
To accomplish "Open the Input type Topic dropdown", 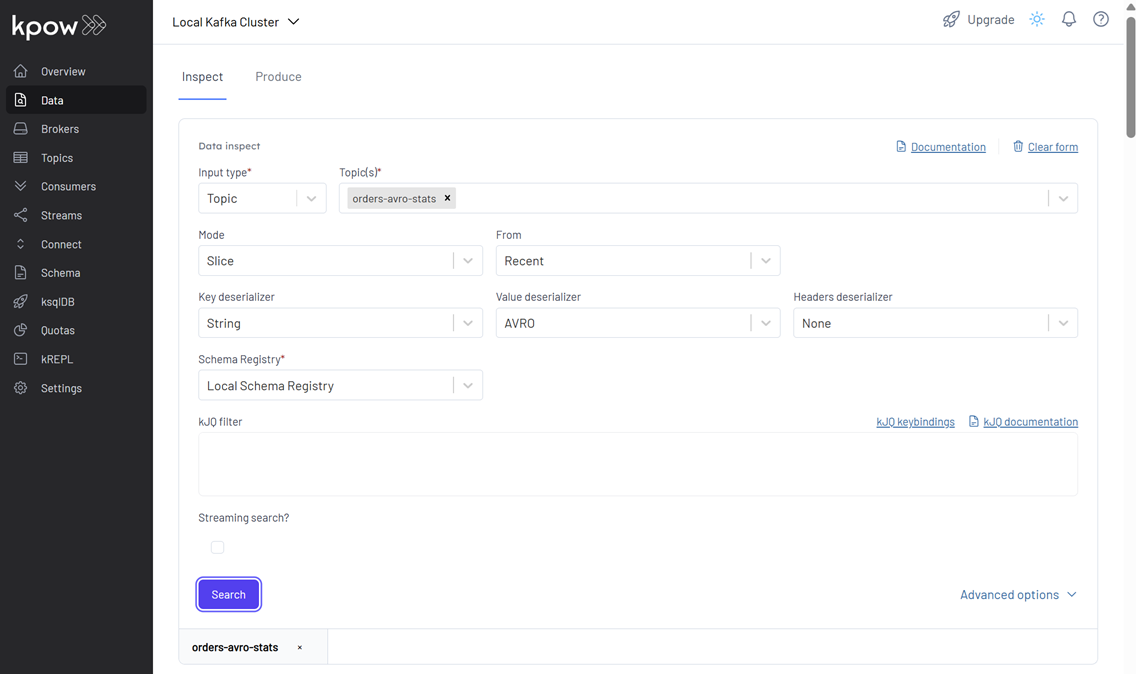I will pos(262,198).
